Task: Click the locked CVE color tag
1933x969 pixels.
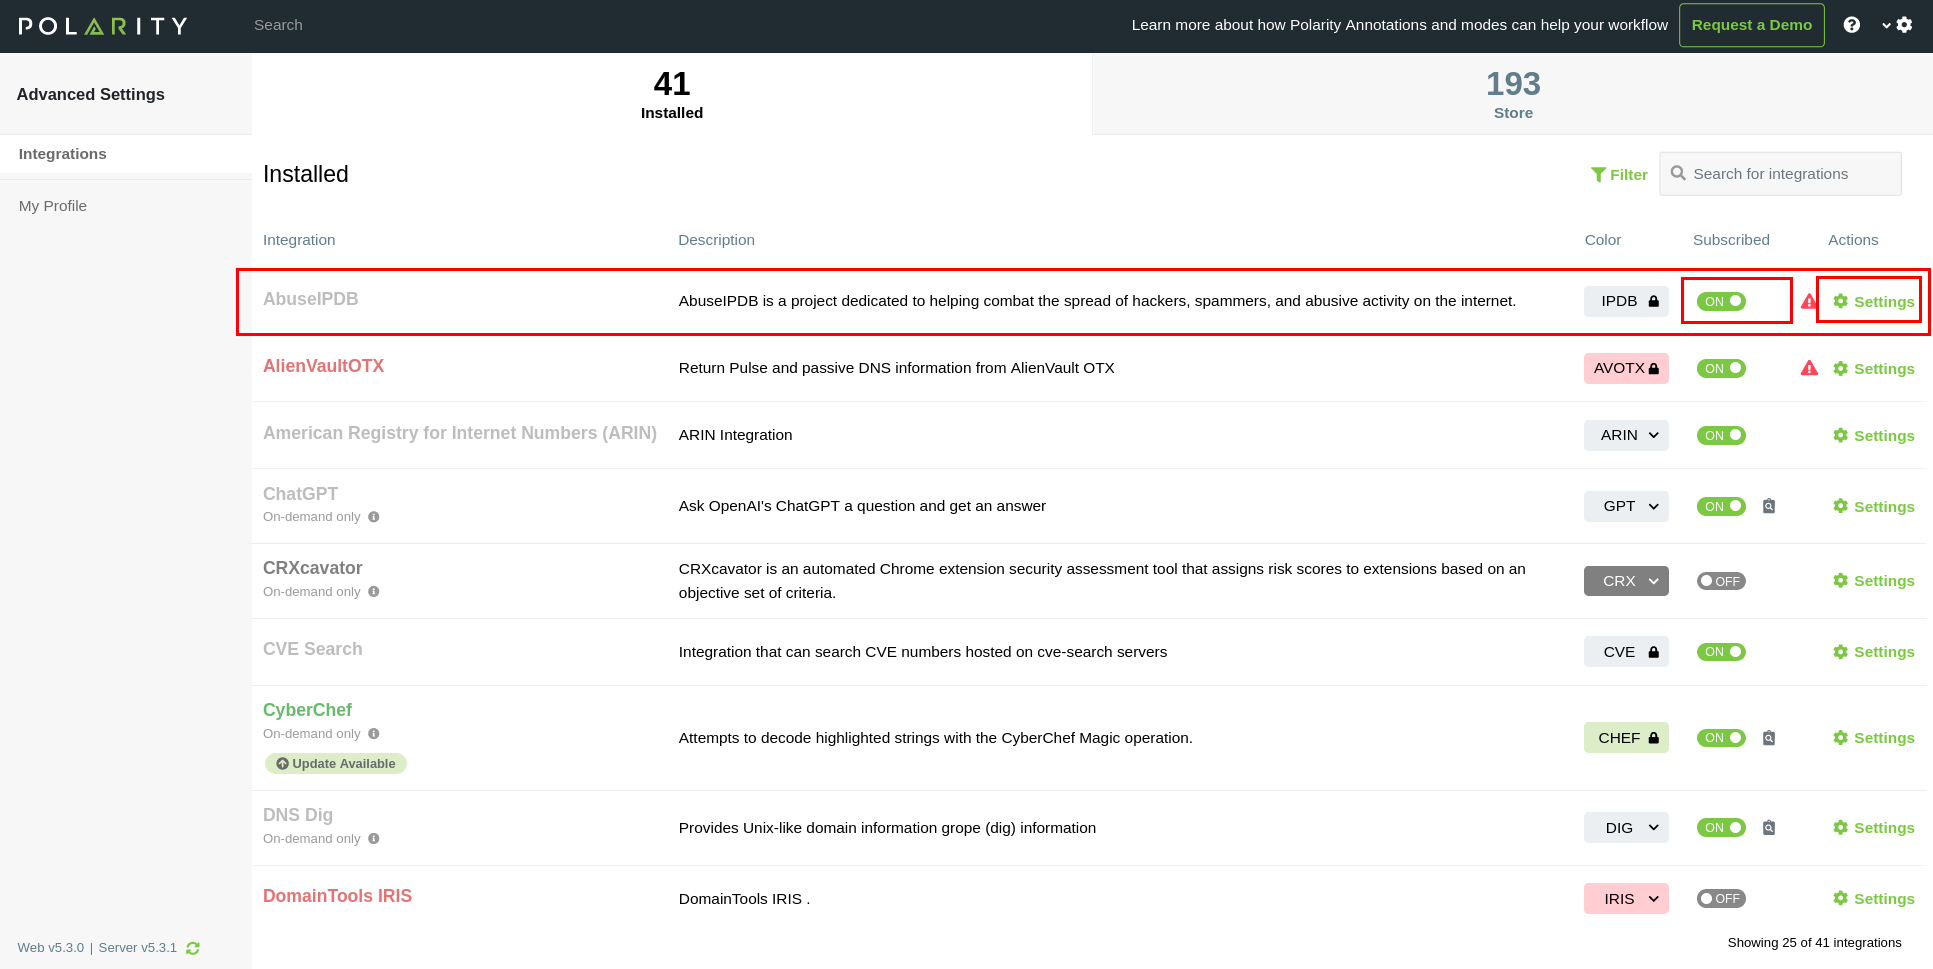Action: click(1626, 652)
